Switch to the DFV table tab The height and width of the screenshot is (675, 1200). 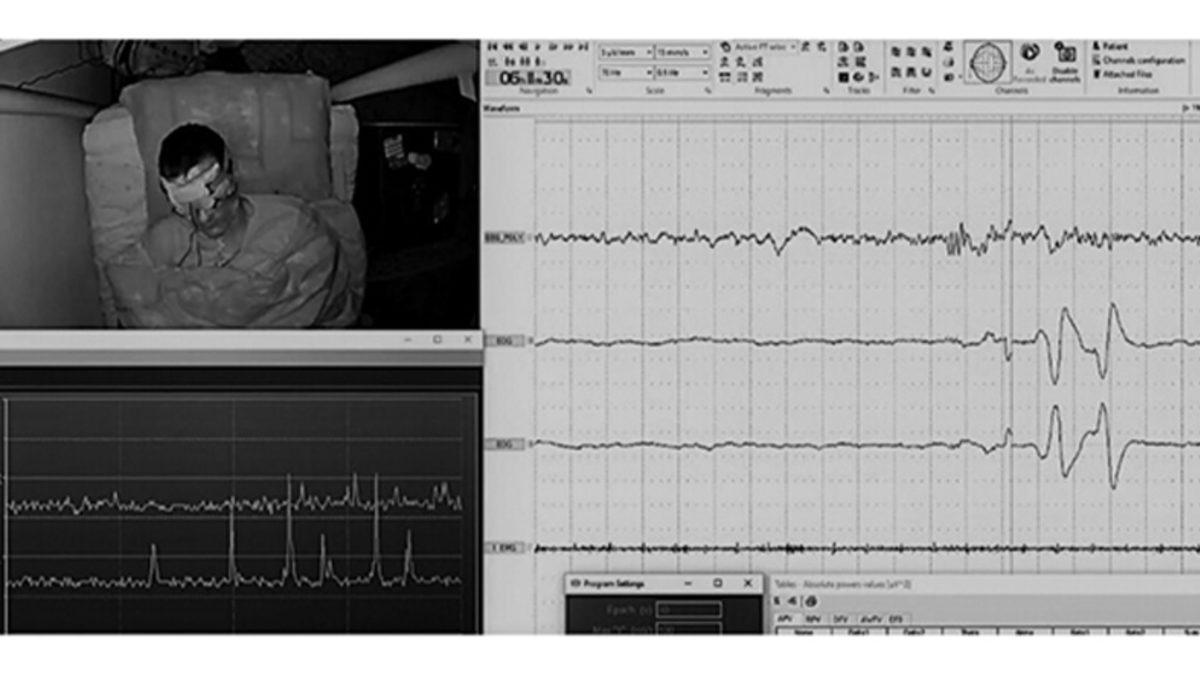841,620
